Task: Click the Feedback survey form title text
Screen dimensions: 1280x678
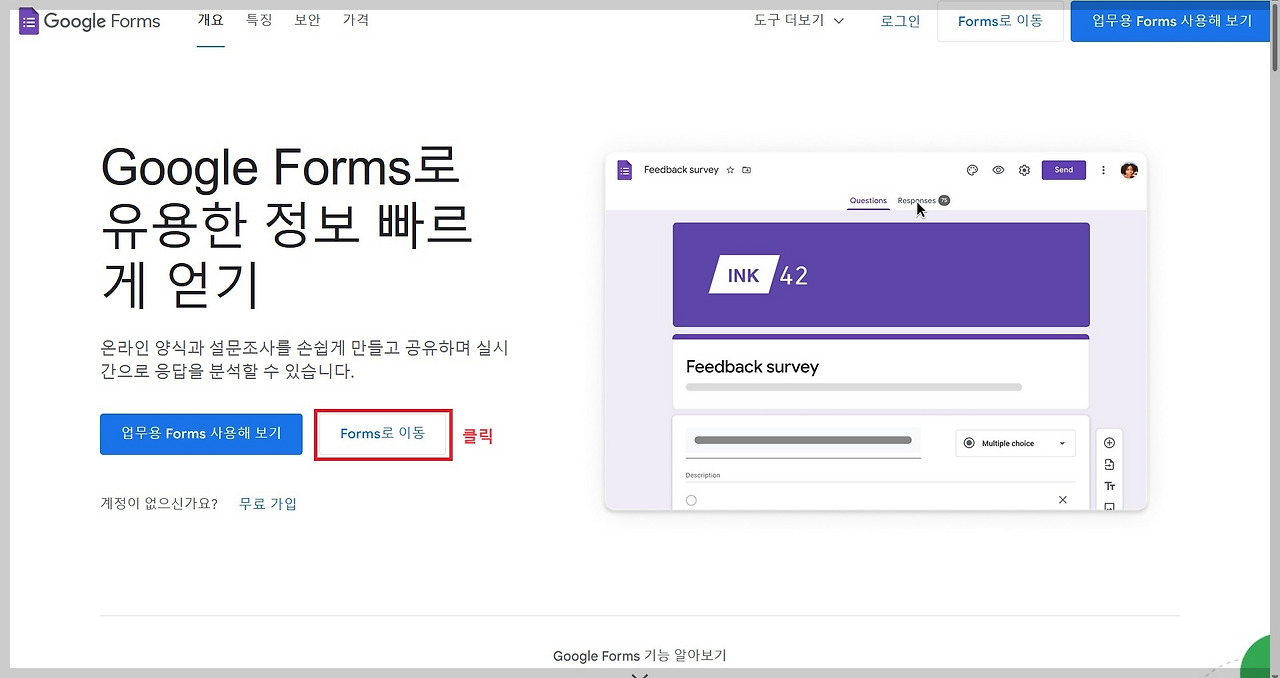Action: click(x=752, y=367)
